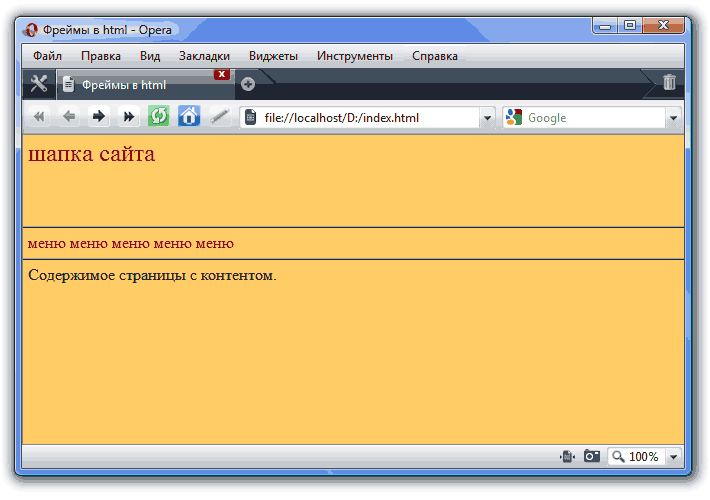Open the panels wrench icon
The image size is (710, 500).
(x=39, y=84)
